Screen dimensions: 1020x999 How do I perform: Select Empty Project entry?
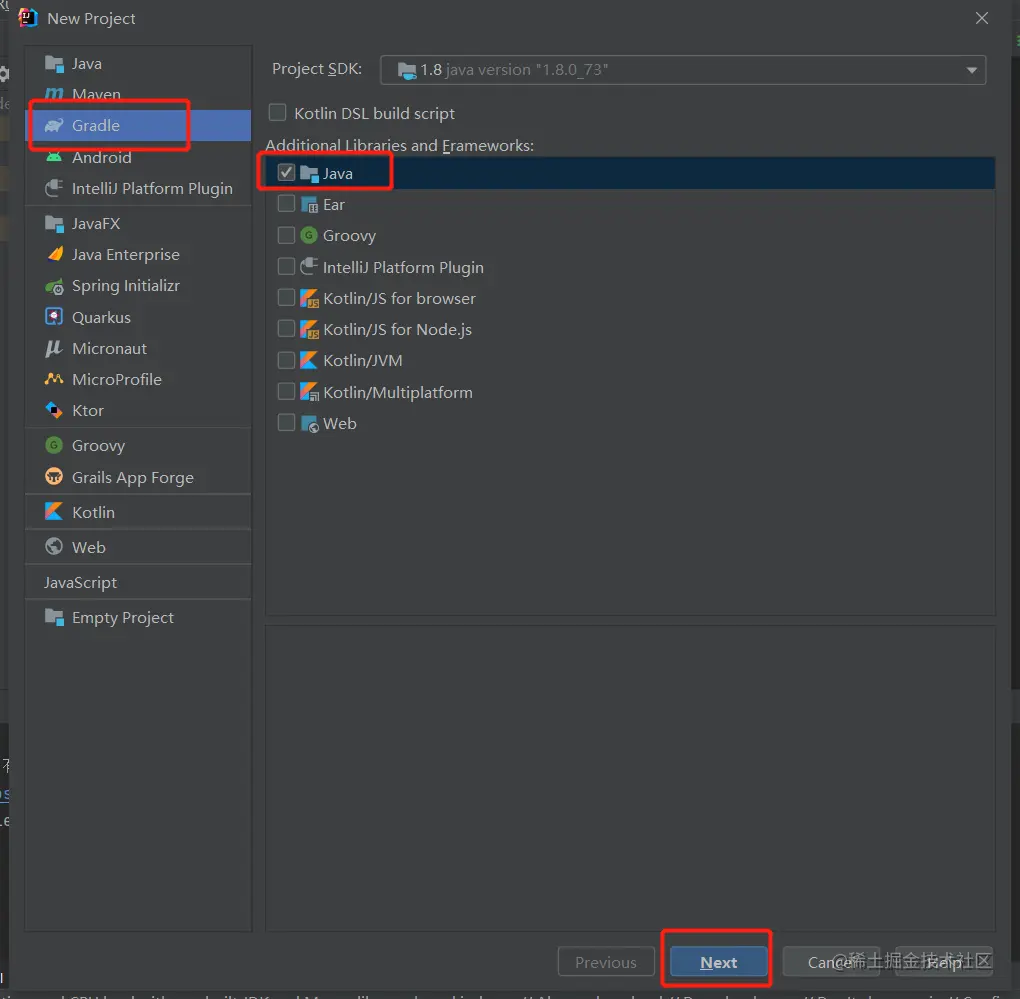(x=138, y=618)
